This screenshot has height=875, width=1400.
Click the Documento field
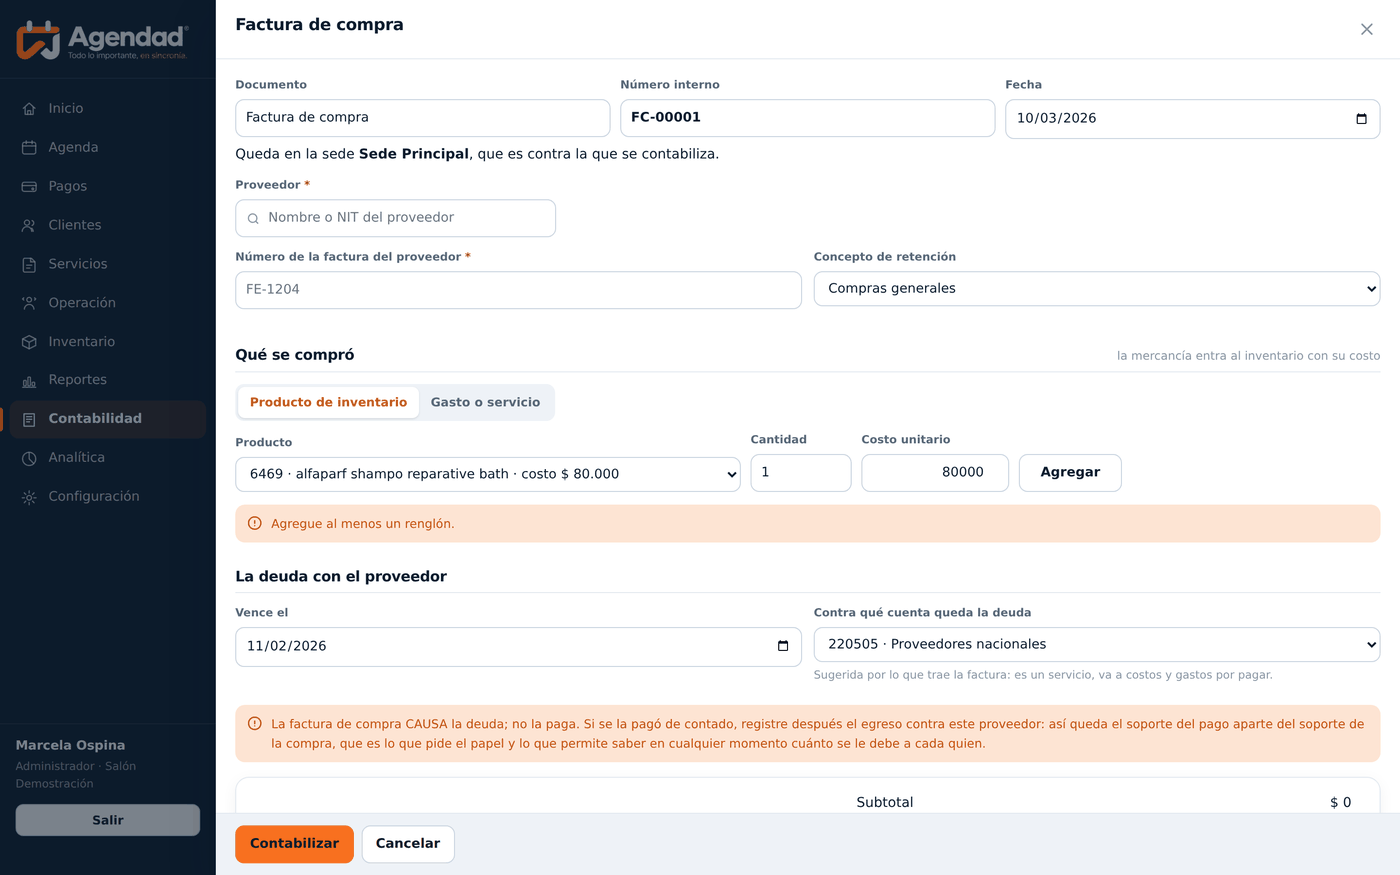(422, 118)
